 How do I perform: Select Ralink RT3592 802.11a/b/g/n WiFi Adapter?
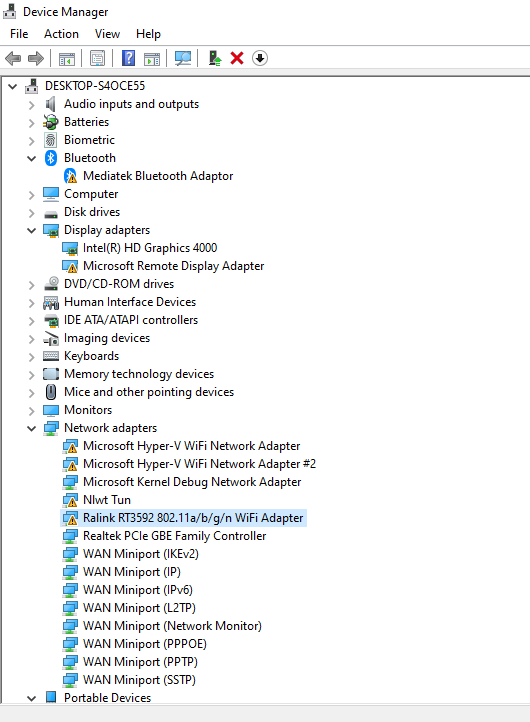[x=193, y=518]
